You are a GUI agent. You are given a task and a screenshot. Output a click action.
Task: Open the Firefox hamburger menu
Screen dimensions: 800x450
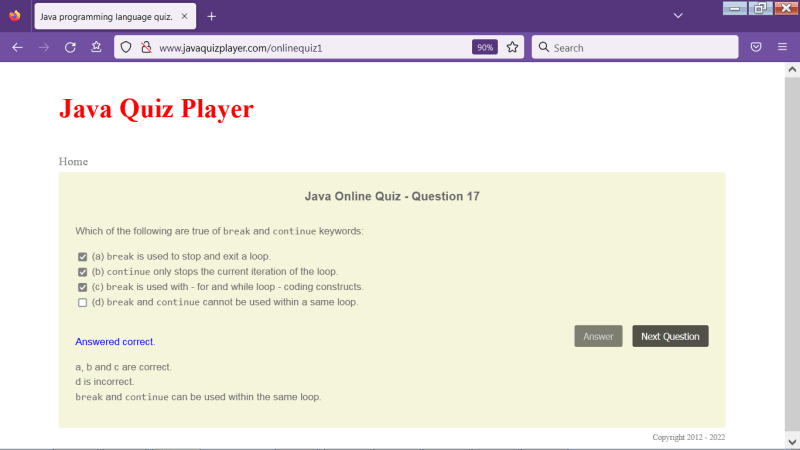tap(782, 47)
